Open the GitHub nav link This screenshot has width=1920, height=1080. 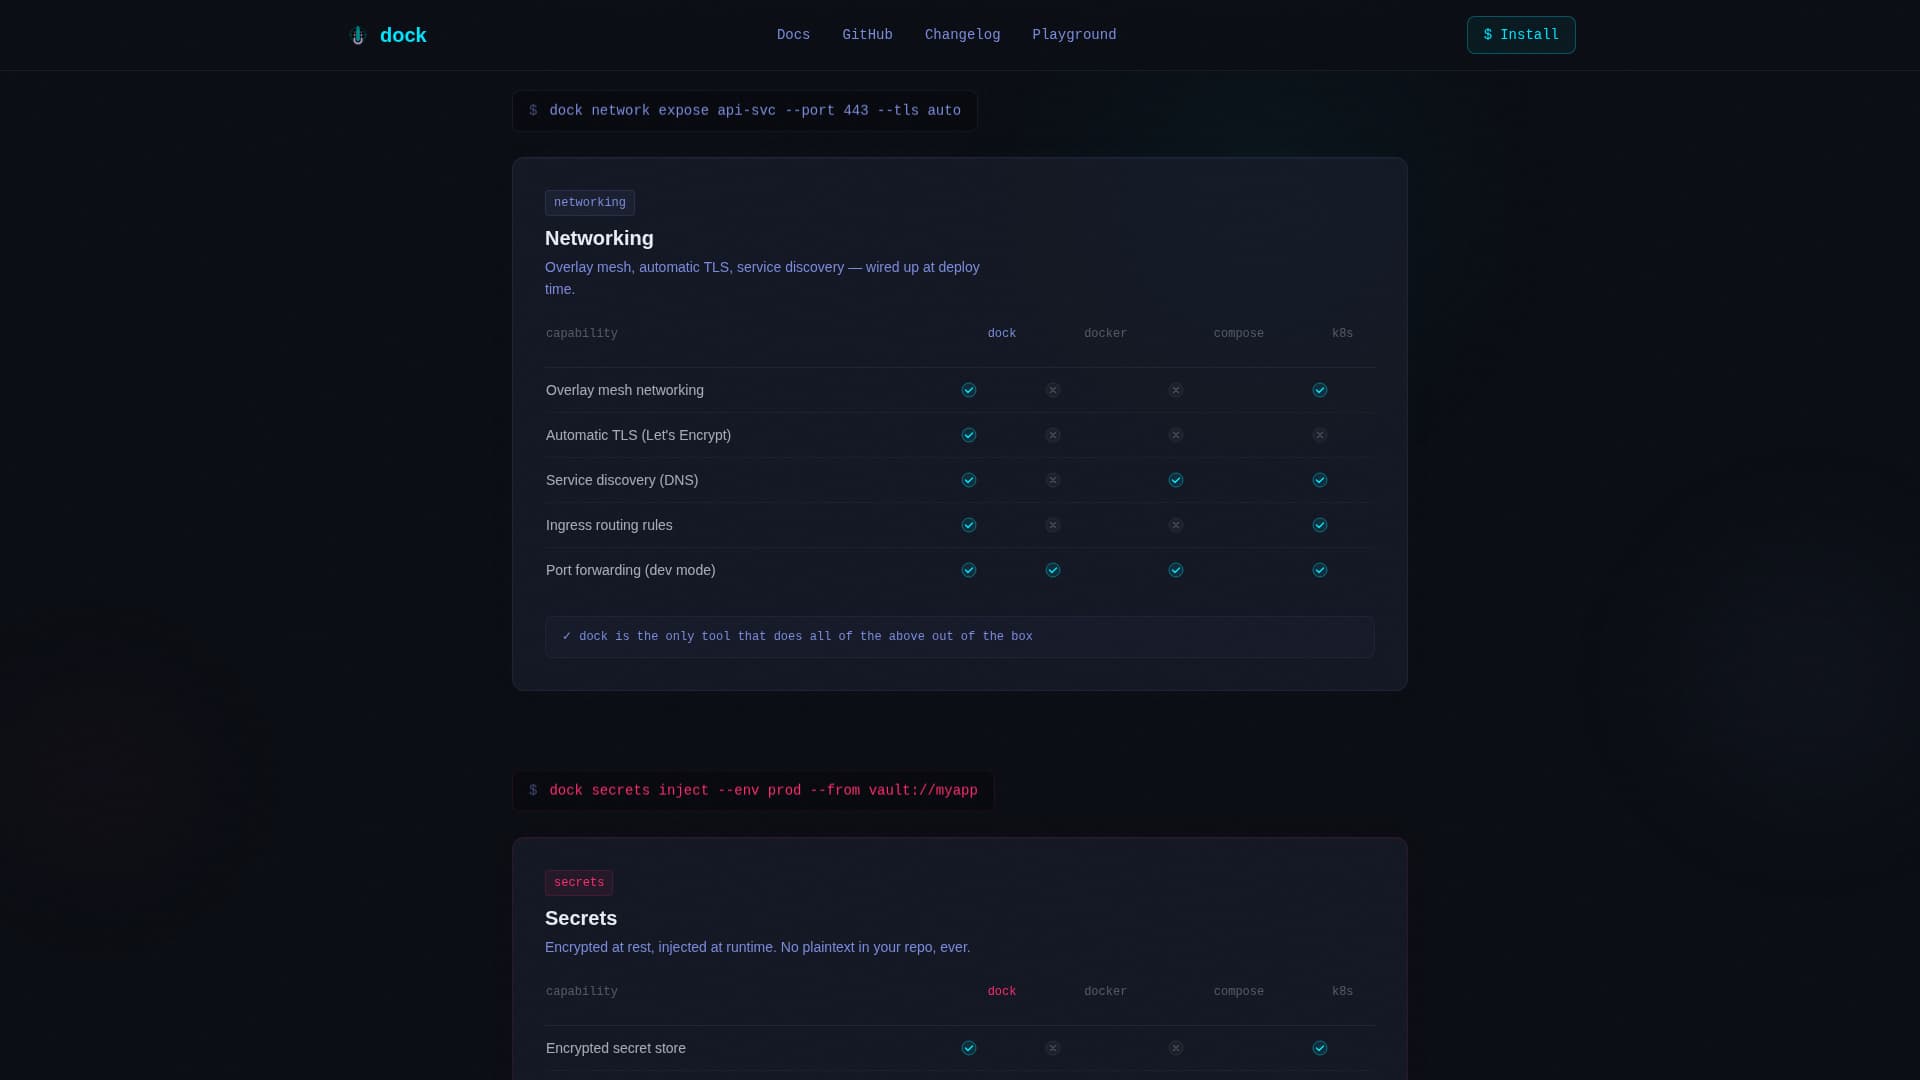click(x=867, y=35)
